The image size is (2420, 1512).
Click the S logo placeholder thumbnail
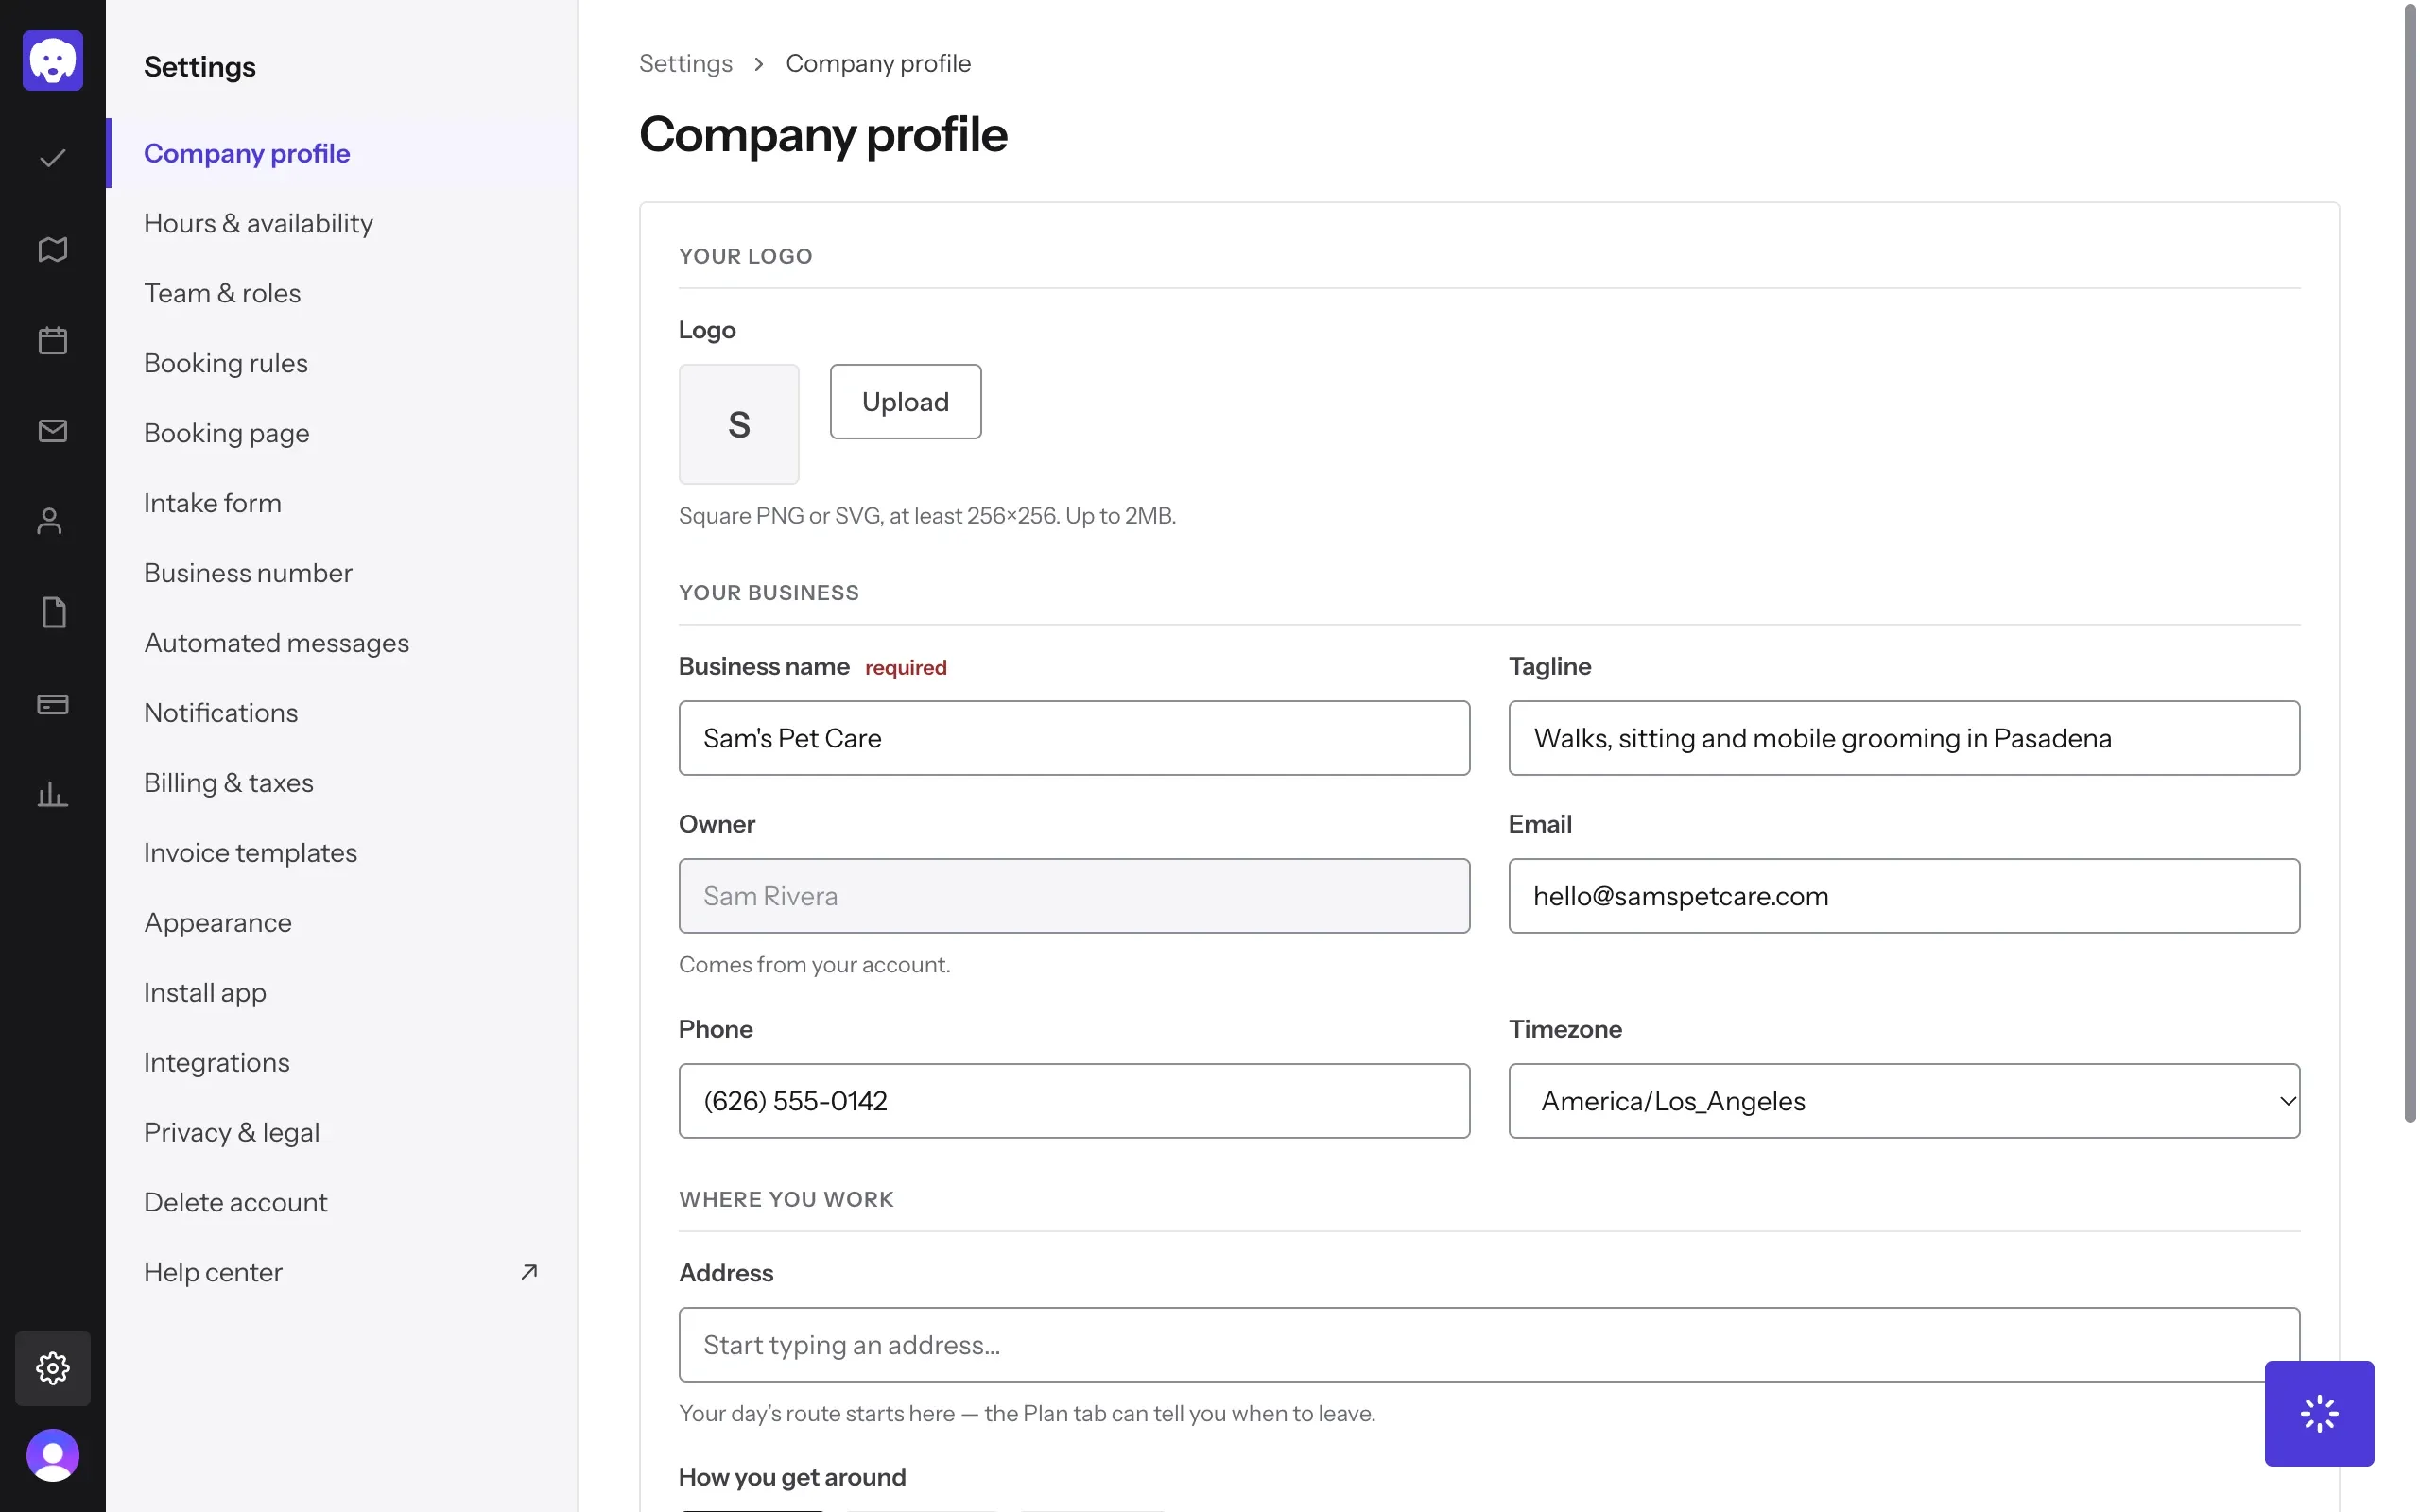(x=739, y=424)
